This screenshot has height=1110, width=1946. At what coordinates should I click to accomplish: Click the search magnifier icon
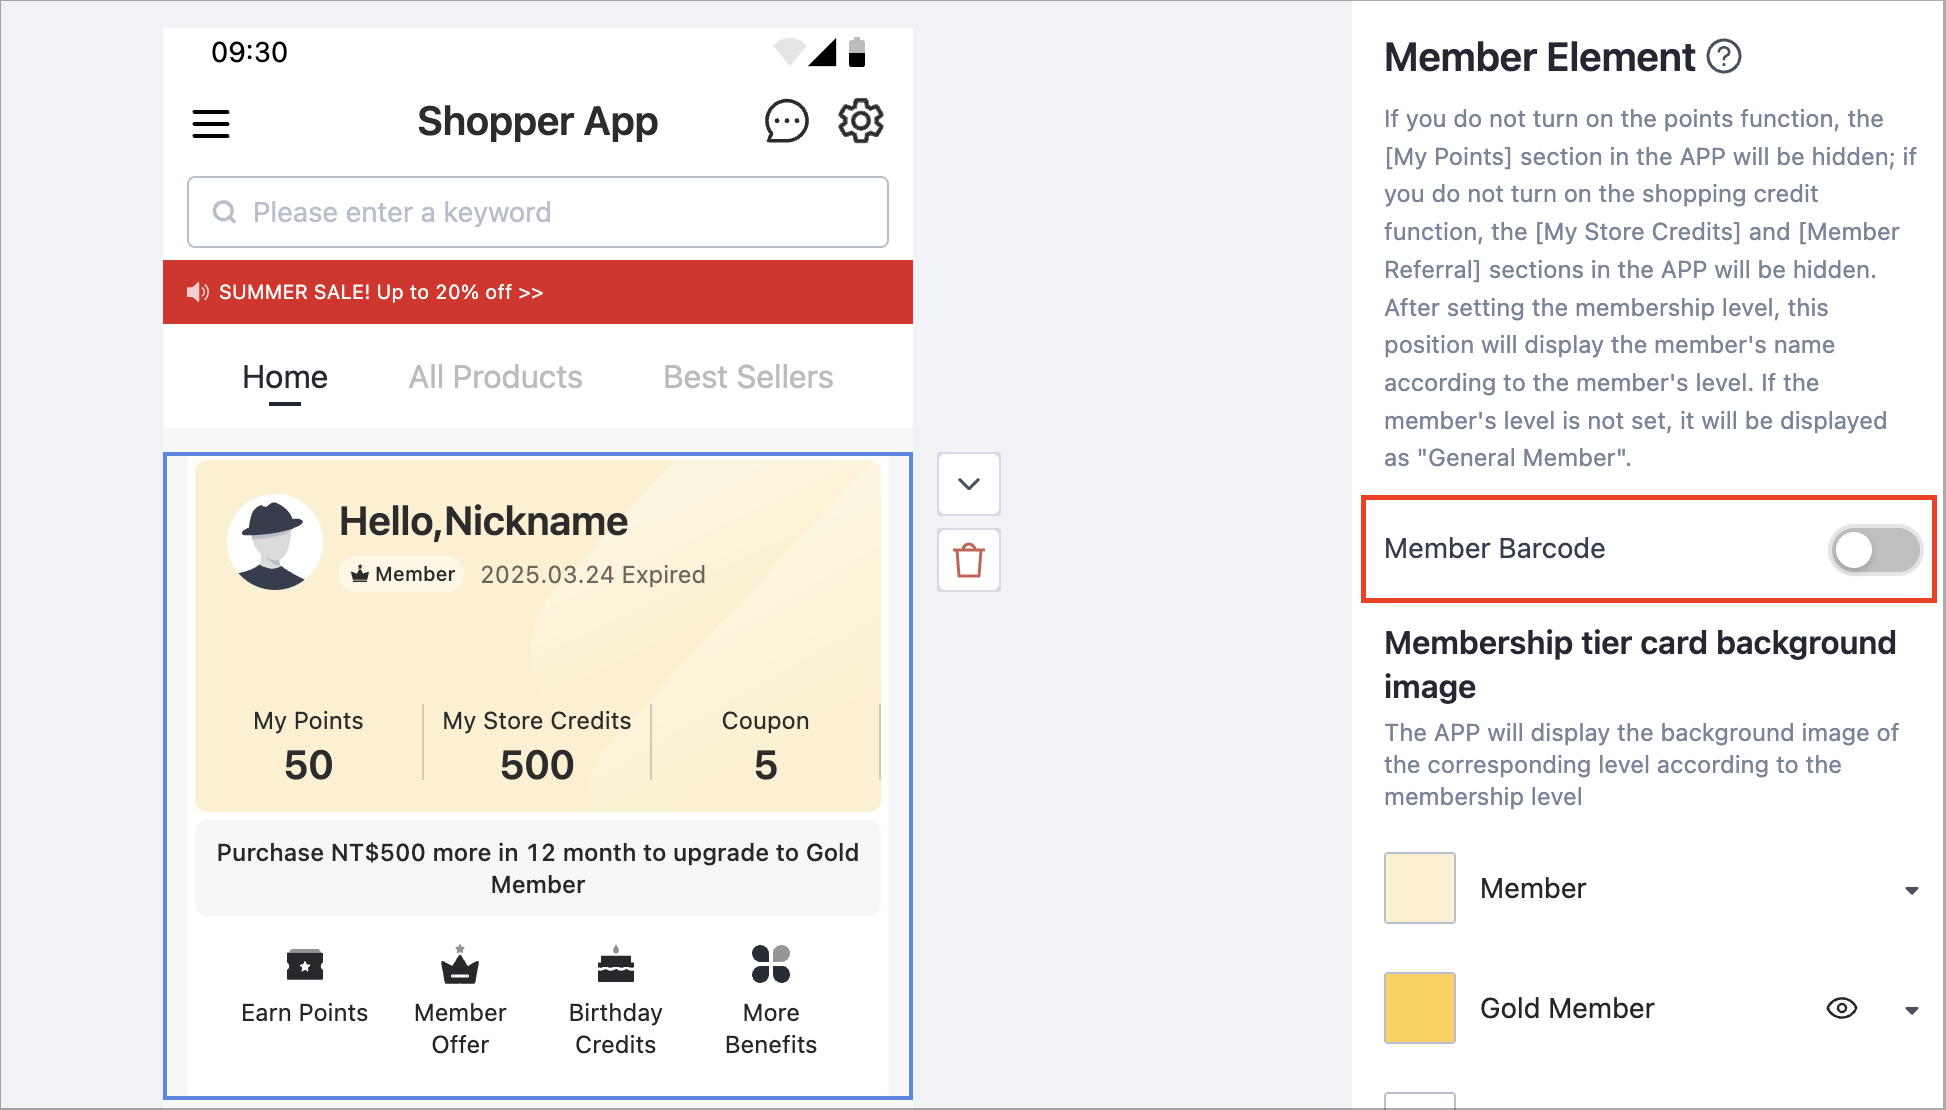(x=225, y=212)
